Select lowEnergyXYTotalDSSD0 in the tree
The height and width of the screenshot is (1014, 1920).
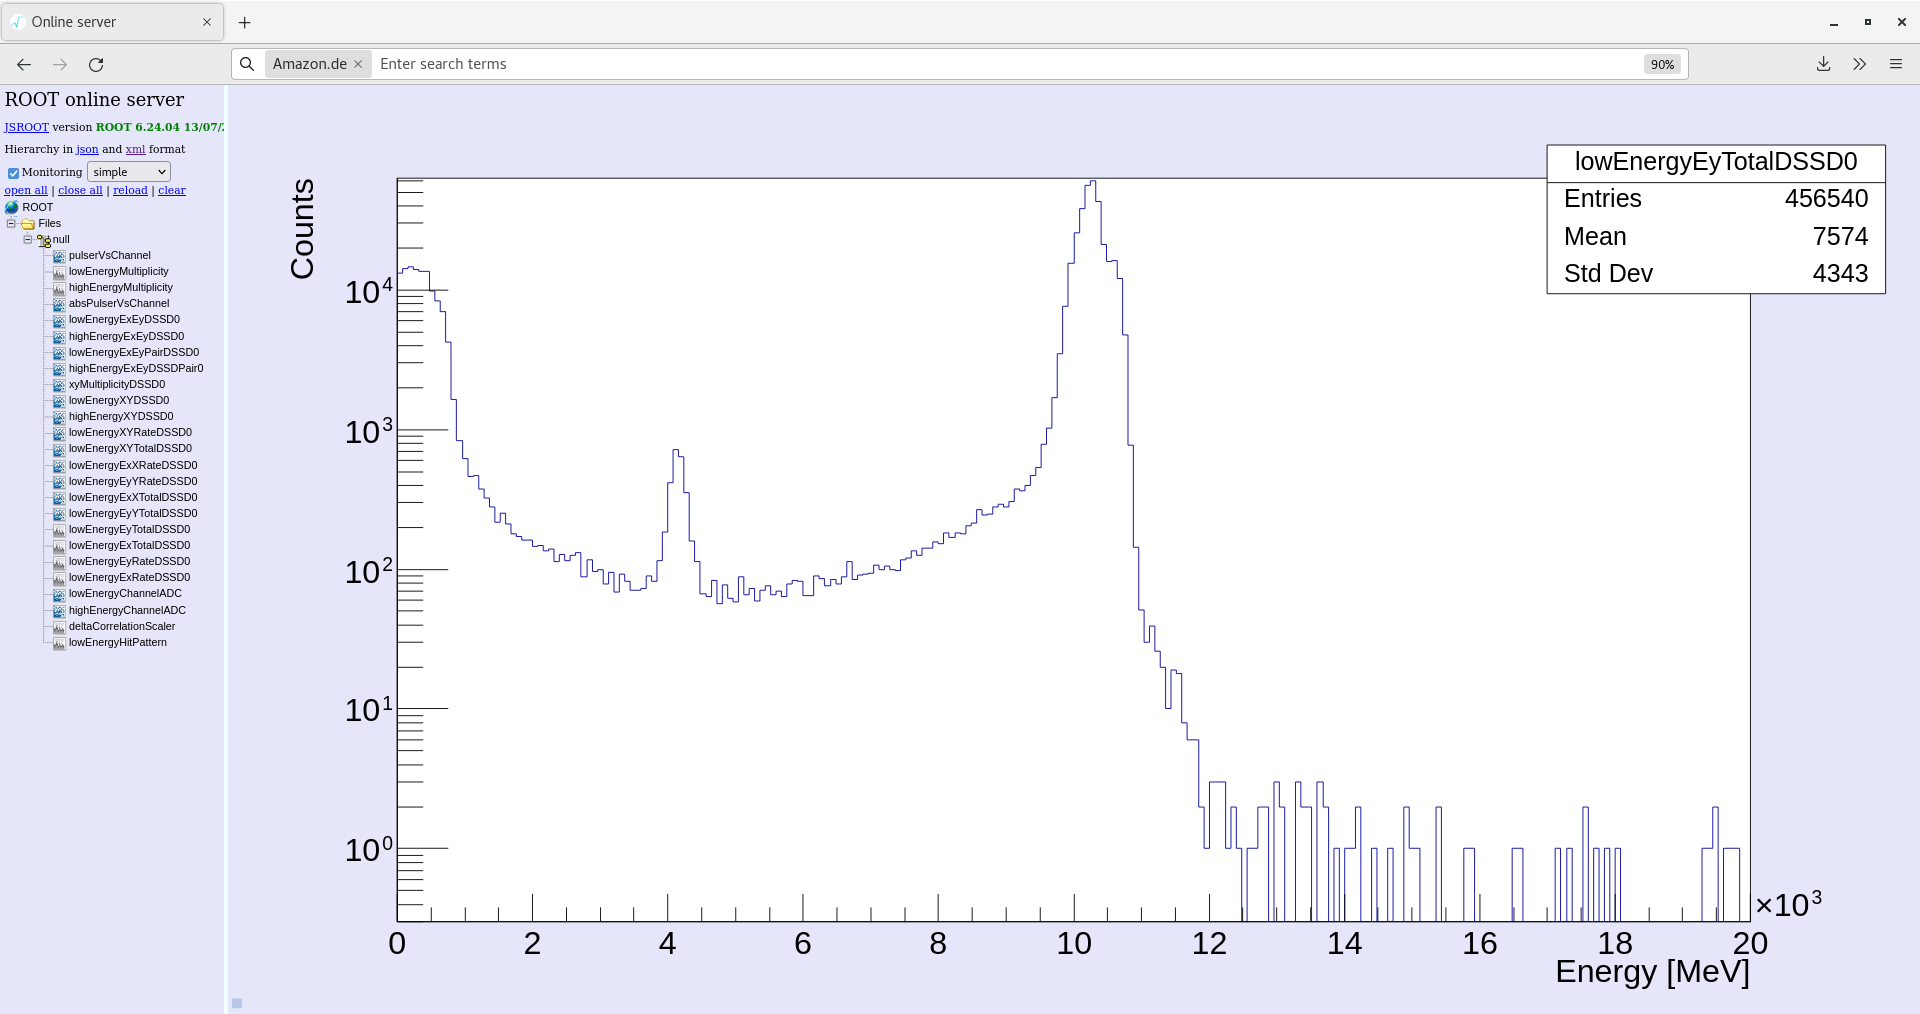(130, 449)
